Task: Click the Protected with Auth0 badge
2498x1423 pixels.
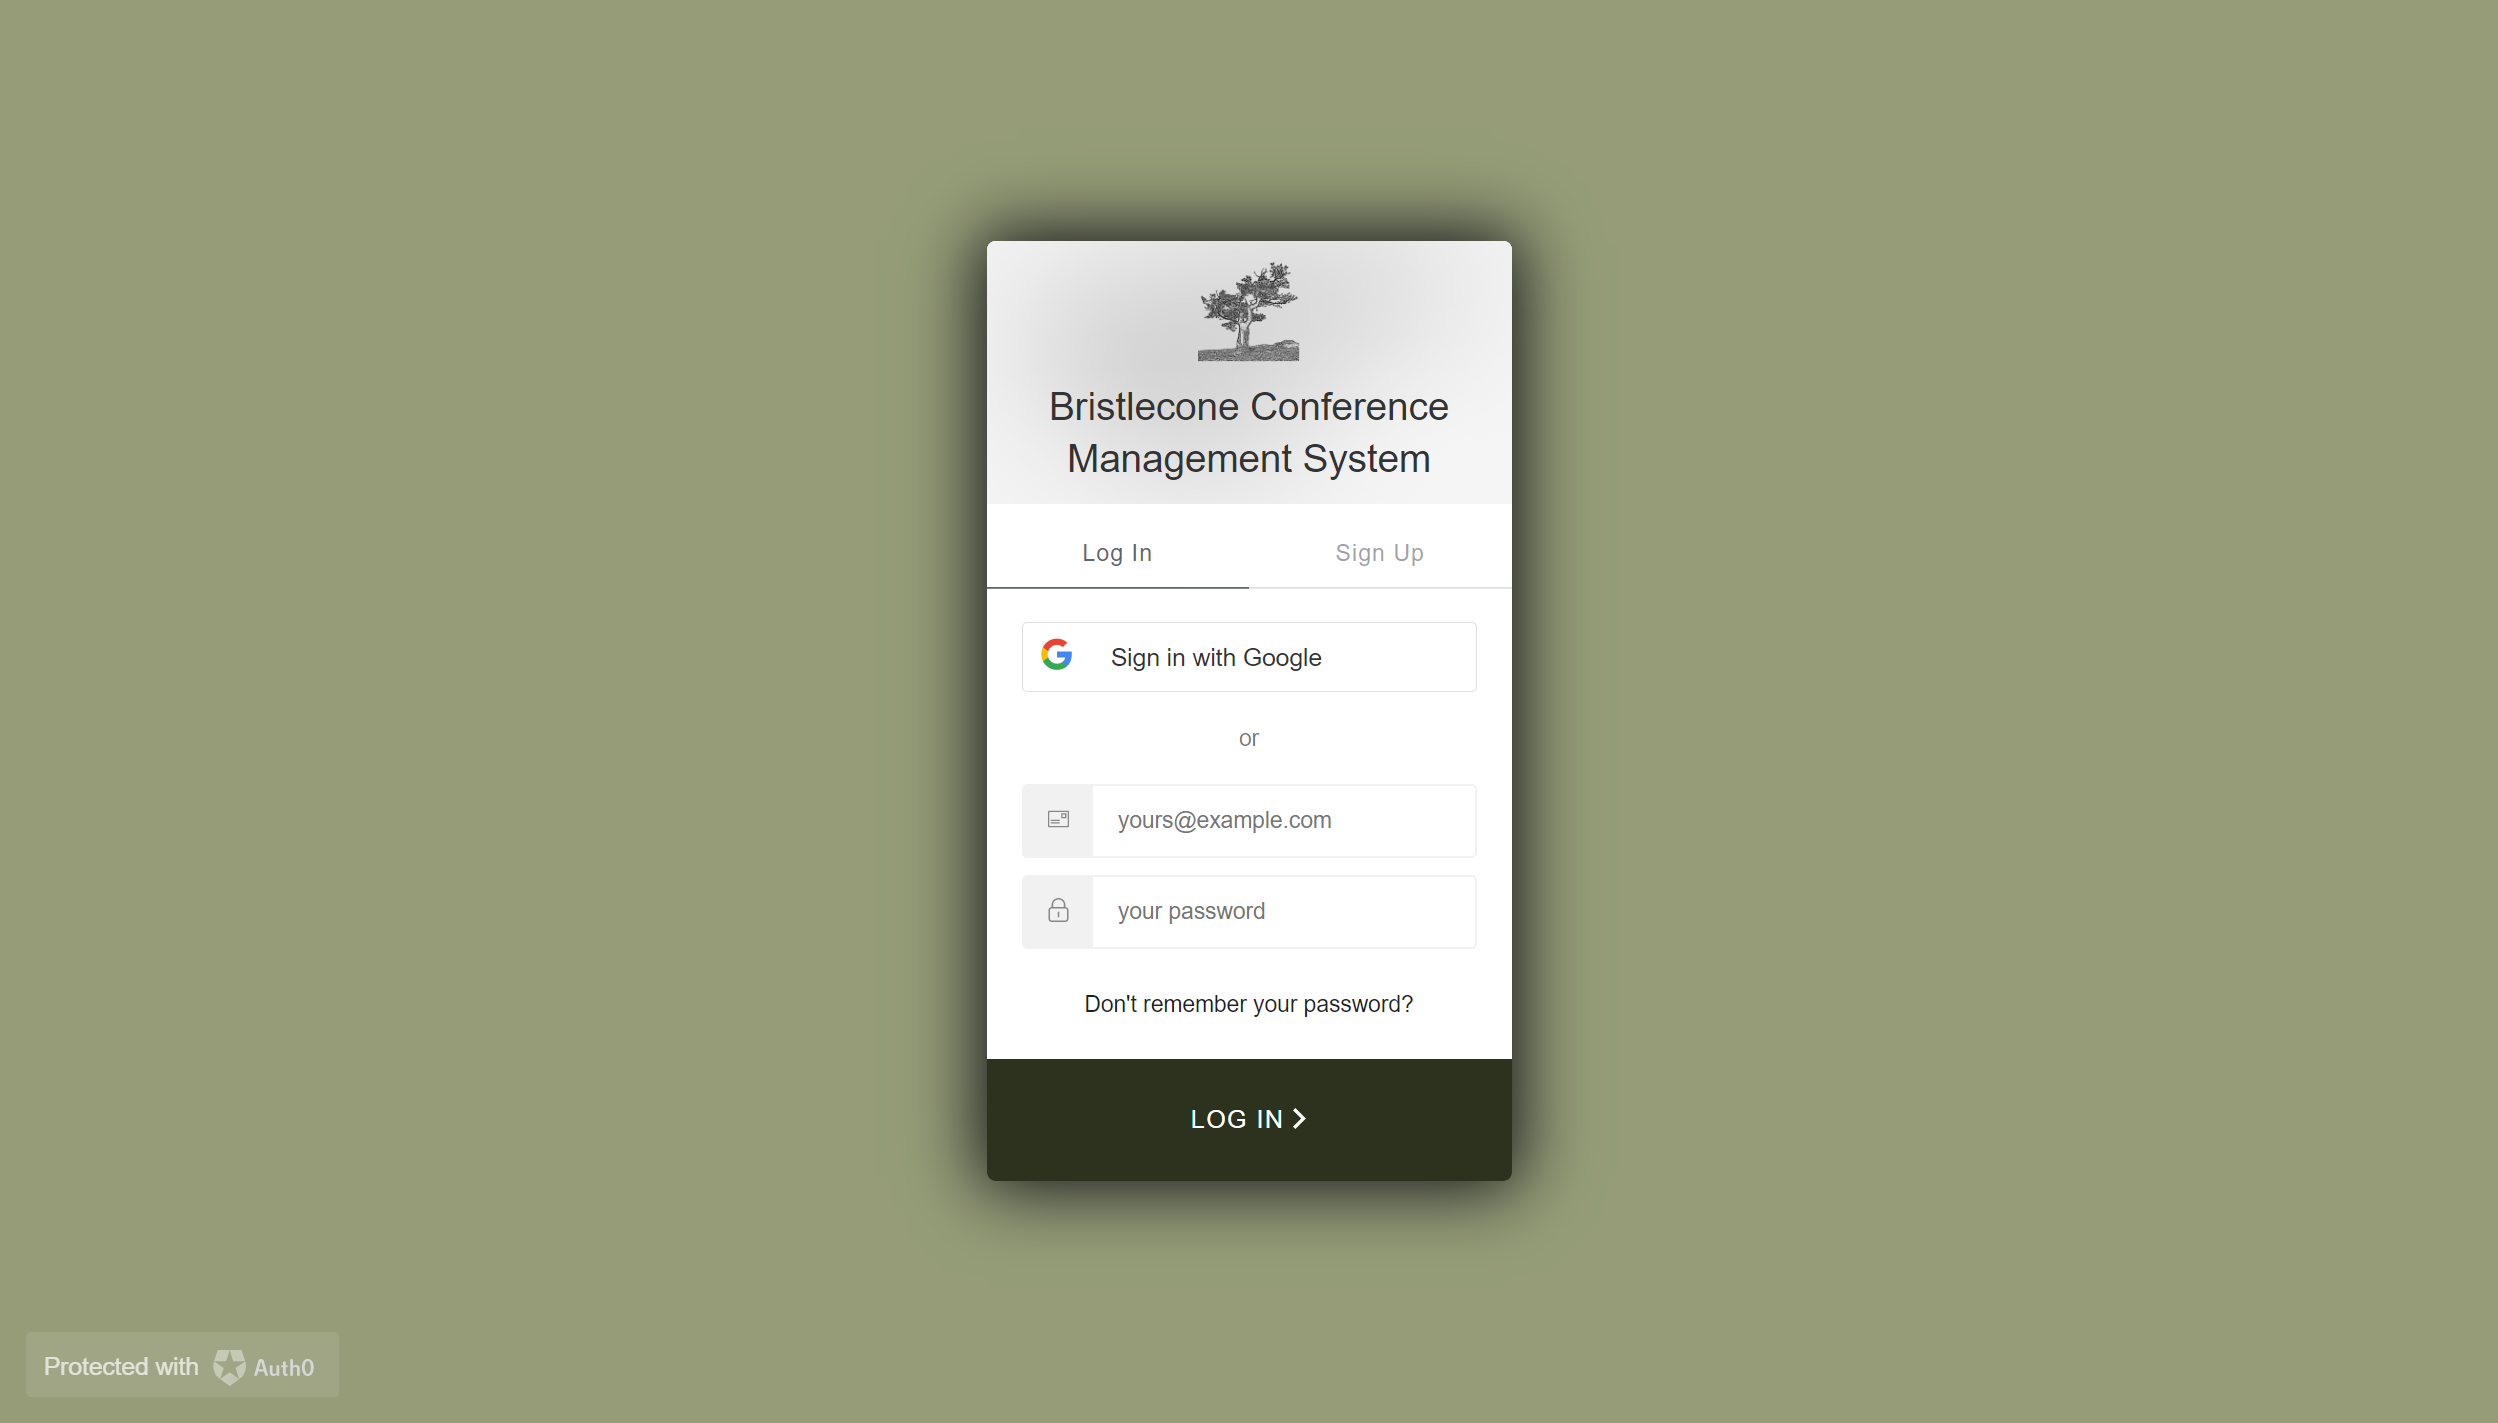Action: click(x=178, y=1366)
